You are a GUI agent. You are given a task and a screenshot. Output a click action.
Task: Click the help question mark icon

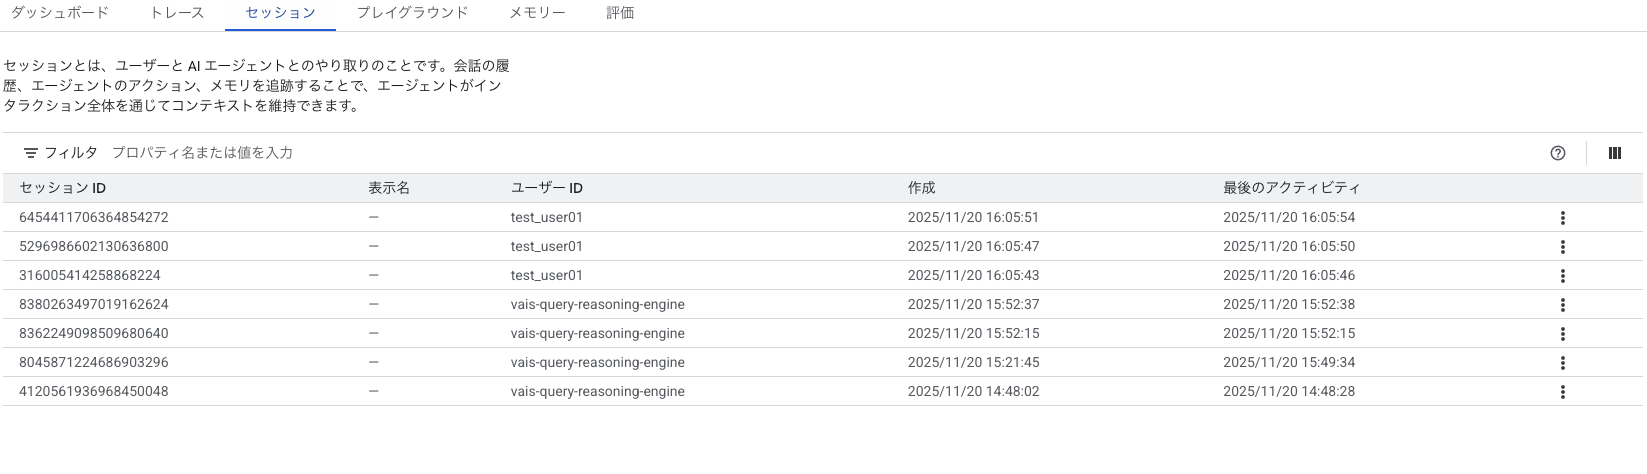tap(1557, 153)
